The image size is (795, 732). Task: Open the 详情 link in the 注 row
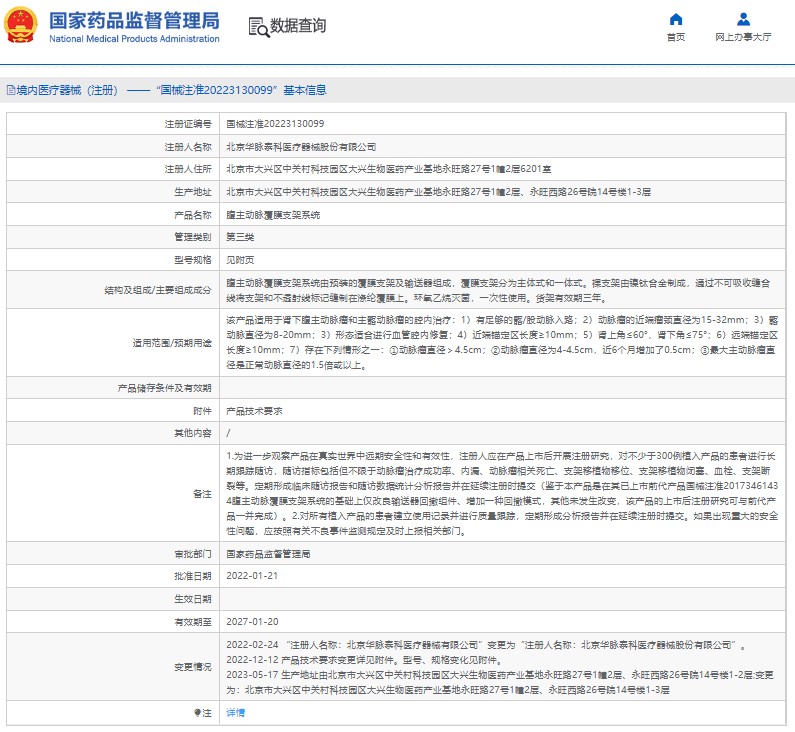point(236,713)
